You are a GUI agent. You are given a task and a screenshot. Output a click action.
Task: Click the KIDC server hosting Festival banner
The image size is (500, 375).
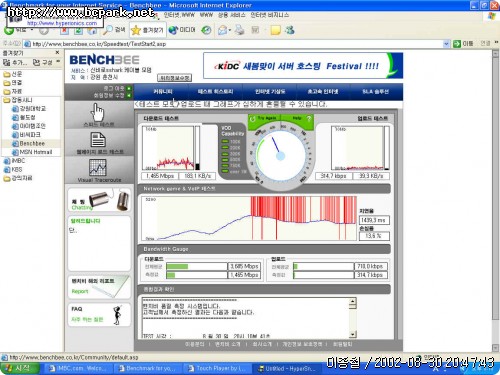(303, 66)
